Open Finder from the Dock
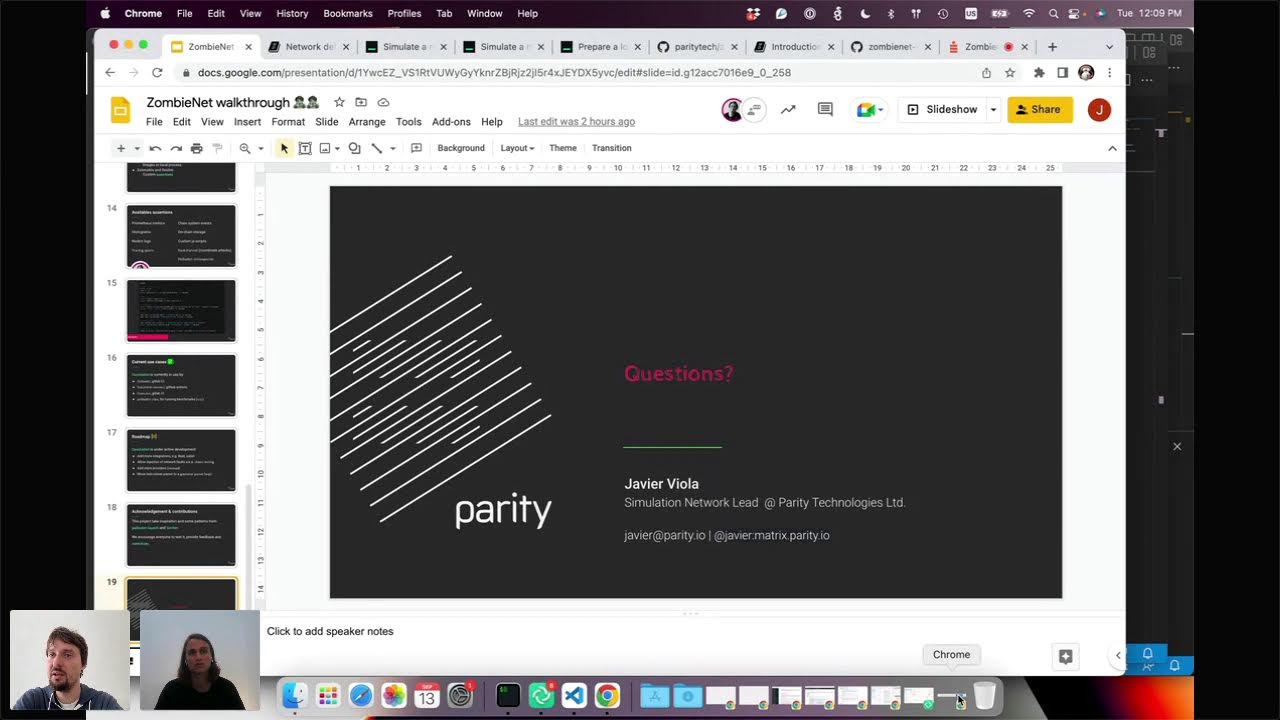Image resolution: width=1280 pixels, height=720 pixels. [x=294, y=696]
